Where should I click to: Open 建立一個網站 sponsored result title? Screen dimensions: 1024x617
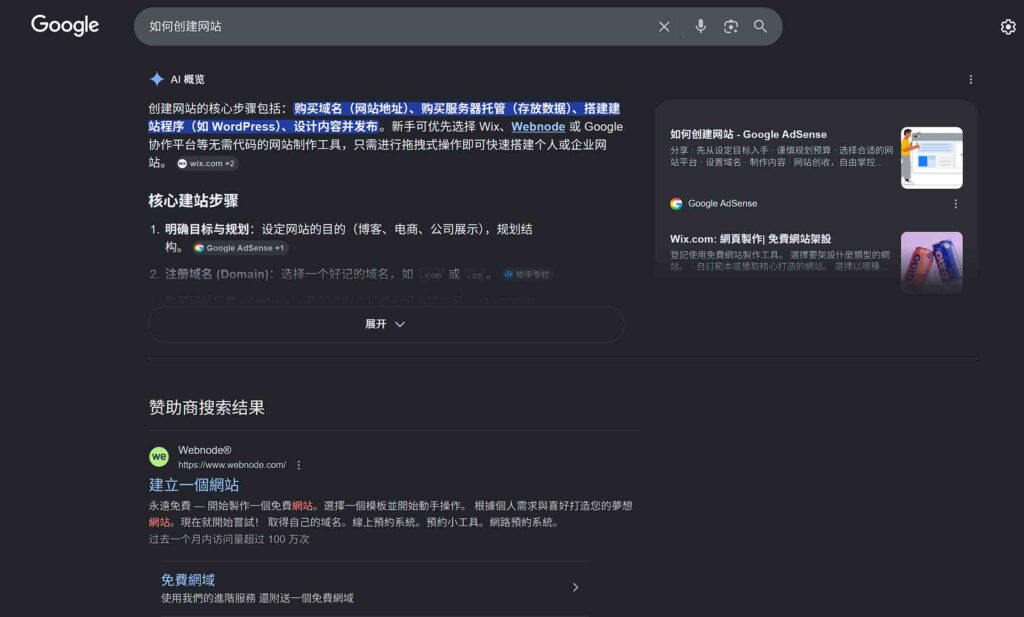(194, 485)
